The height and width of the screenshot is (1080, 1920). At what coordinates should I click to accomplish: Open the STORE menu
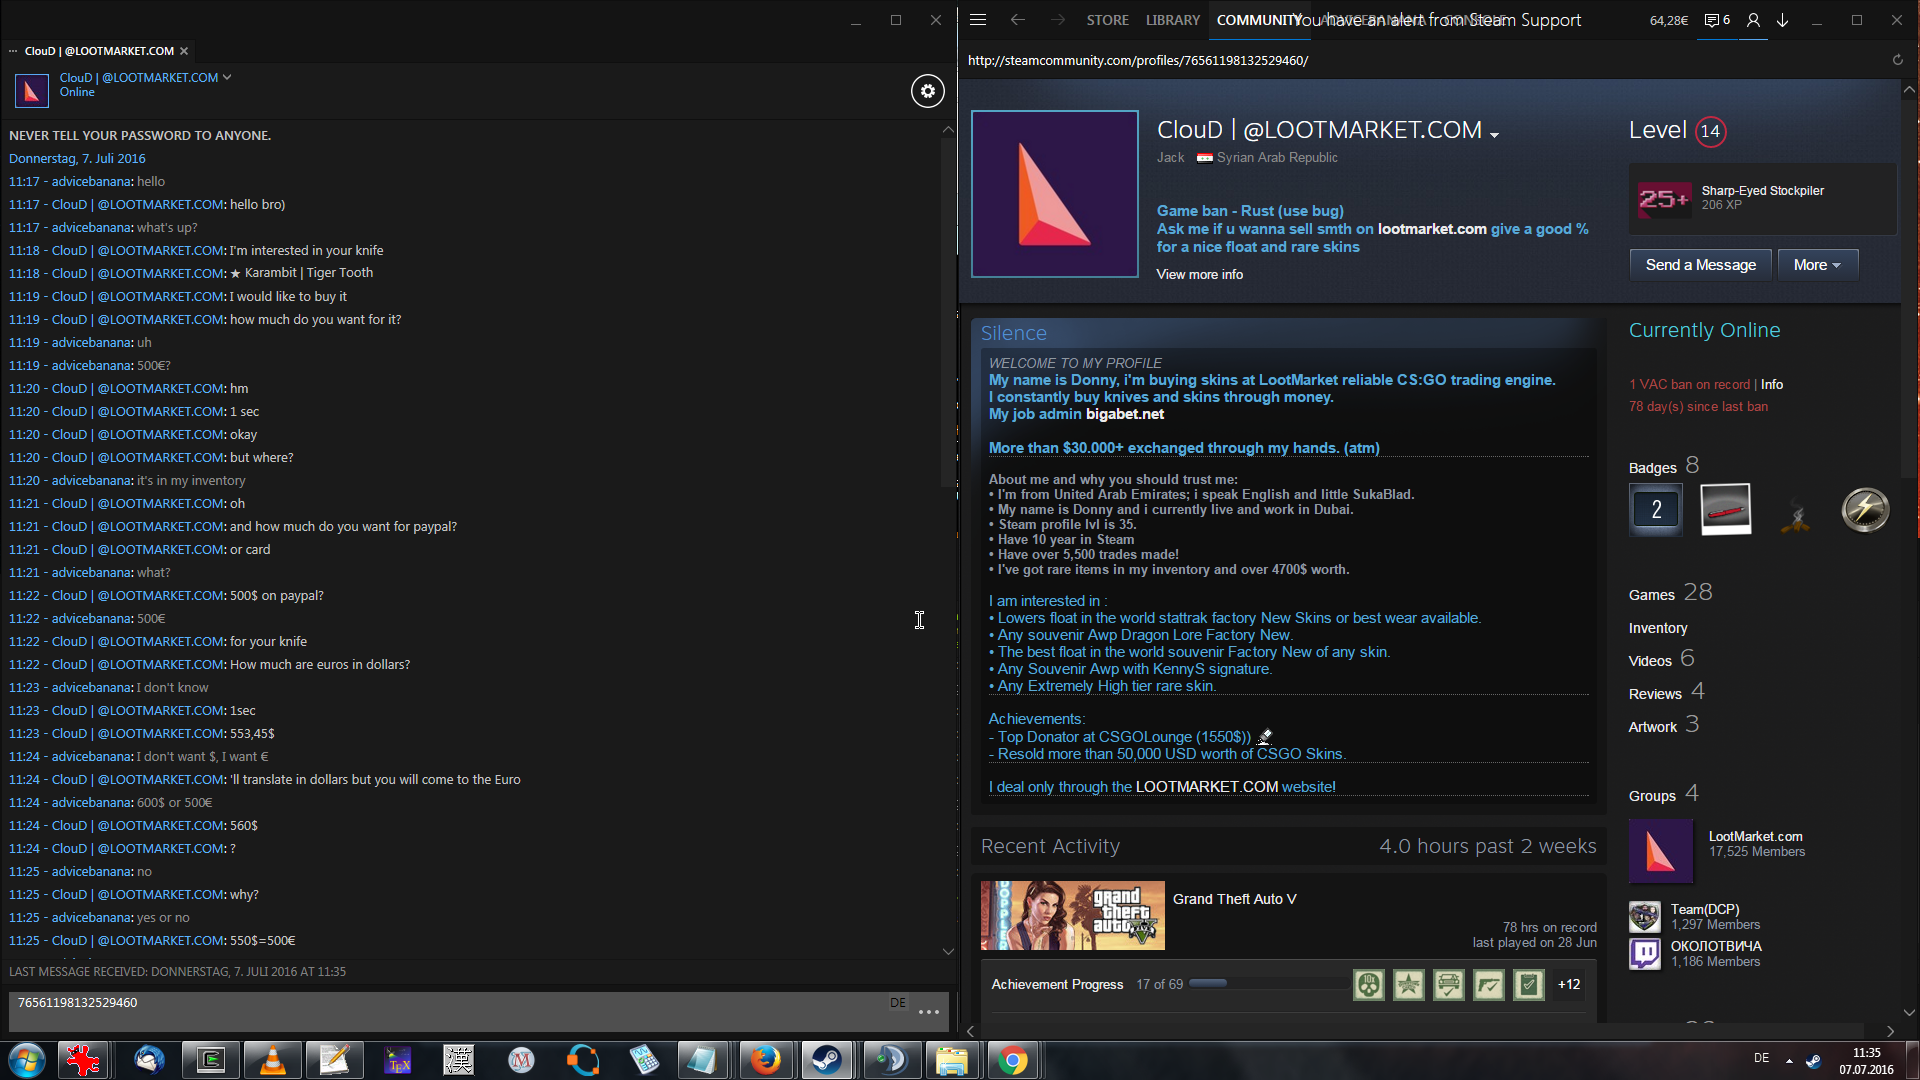1107,20
